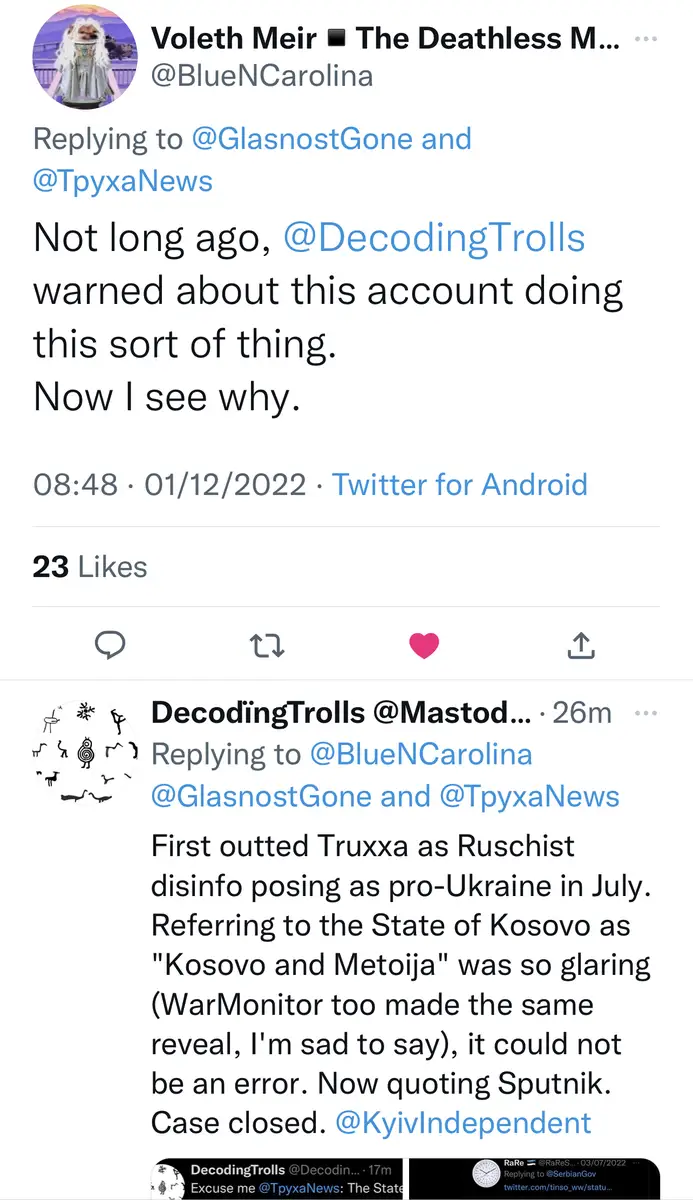
Task: Open the left DecodingTrolls screenshot thumbnail
Action: tap(276, 1178)
